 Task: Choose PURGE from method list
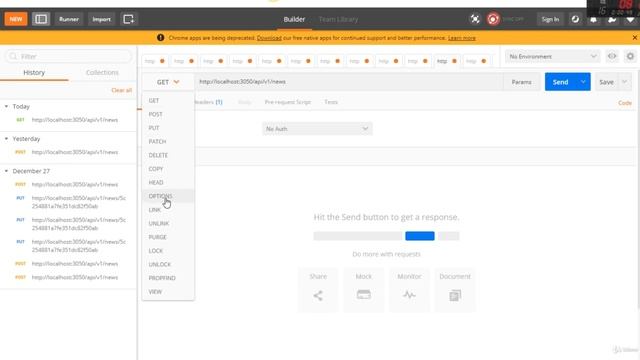168,237
